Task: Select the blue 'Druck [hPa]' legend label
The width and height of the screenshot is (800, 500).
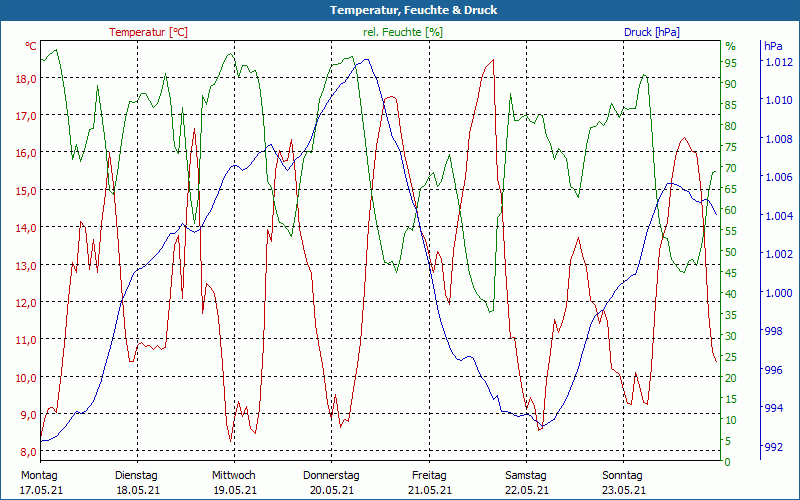Action: (652, 32)
